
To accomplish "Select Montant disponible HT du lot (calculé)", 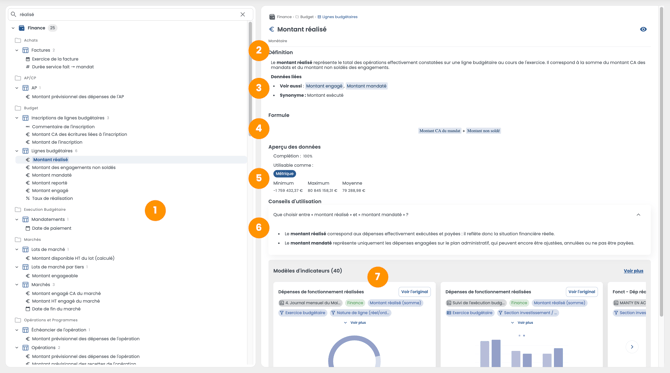I will [73, 258].
